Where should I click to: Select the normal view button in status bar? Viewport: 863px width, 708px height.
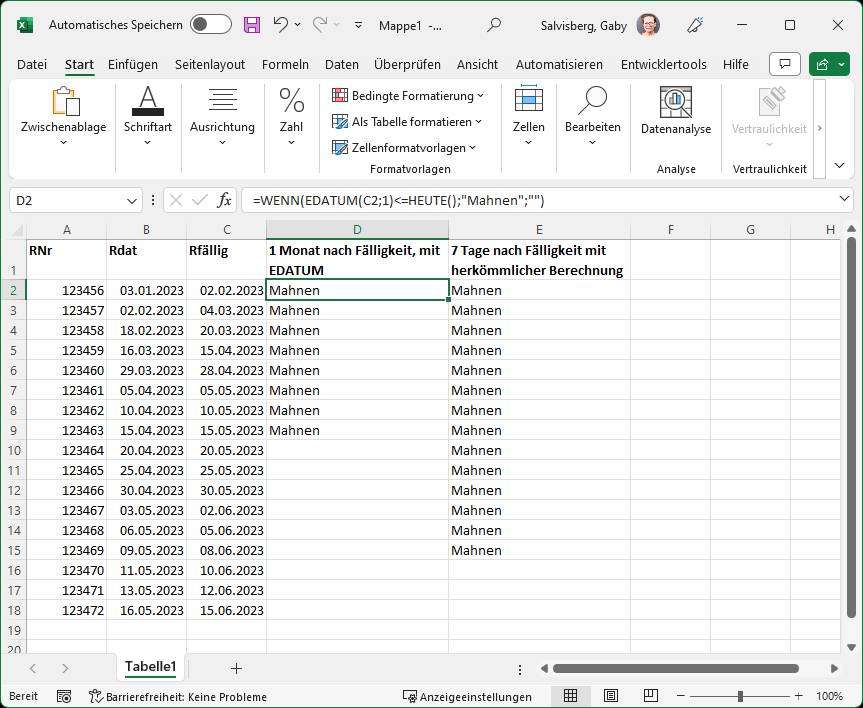570,696
